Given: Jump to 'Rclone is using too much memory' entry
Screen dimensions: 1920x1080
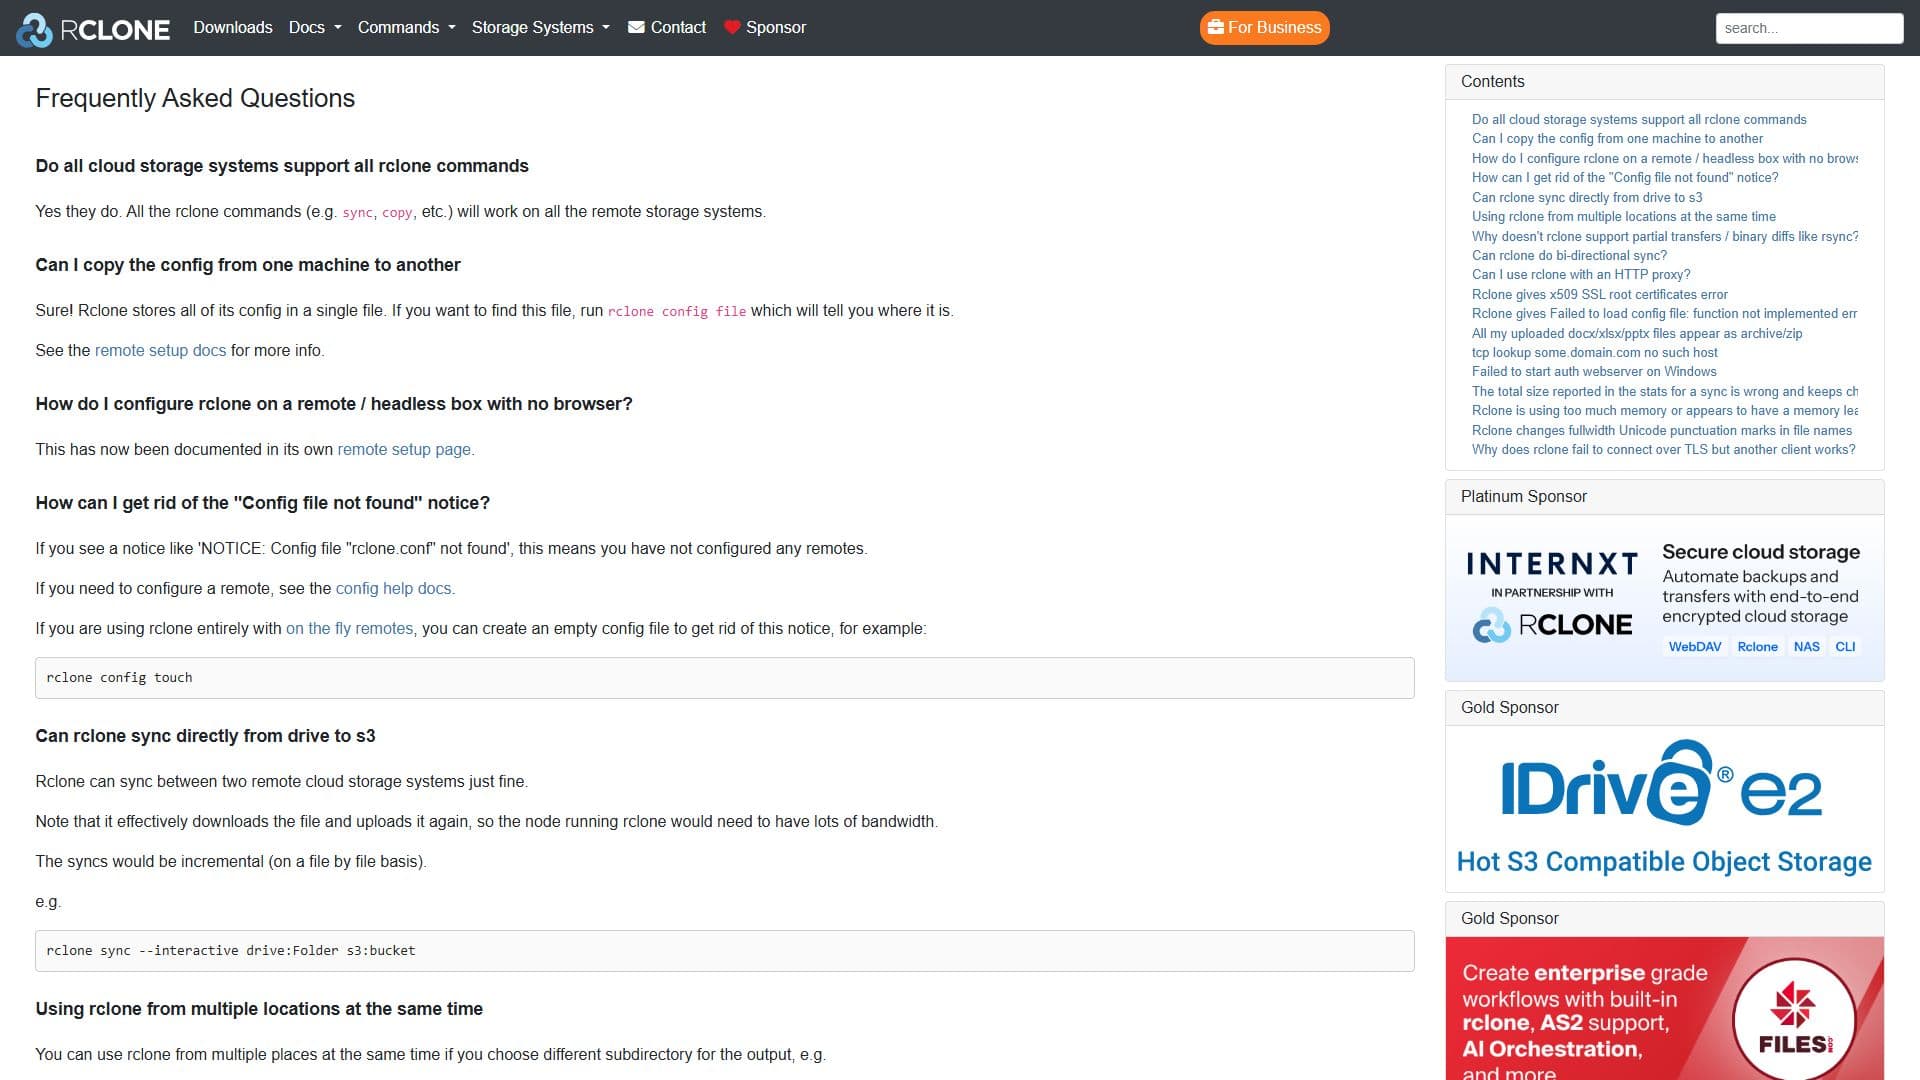Looking at the screenshot, I should coord(1665,411).
